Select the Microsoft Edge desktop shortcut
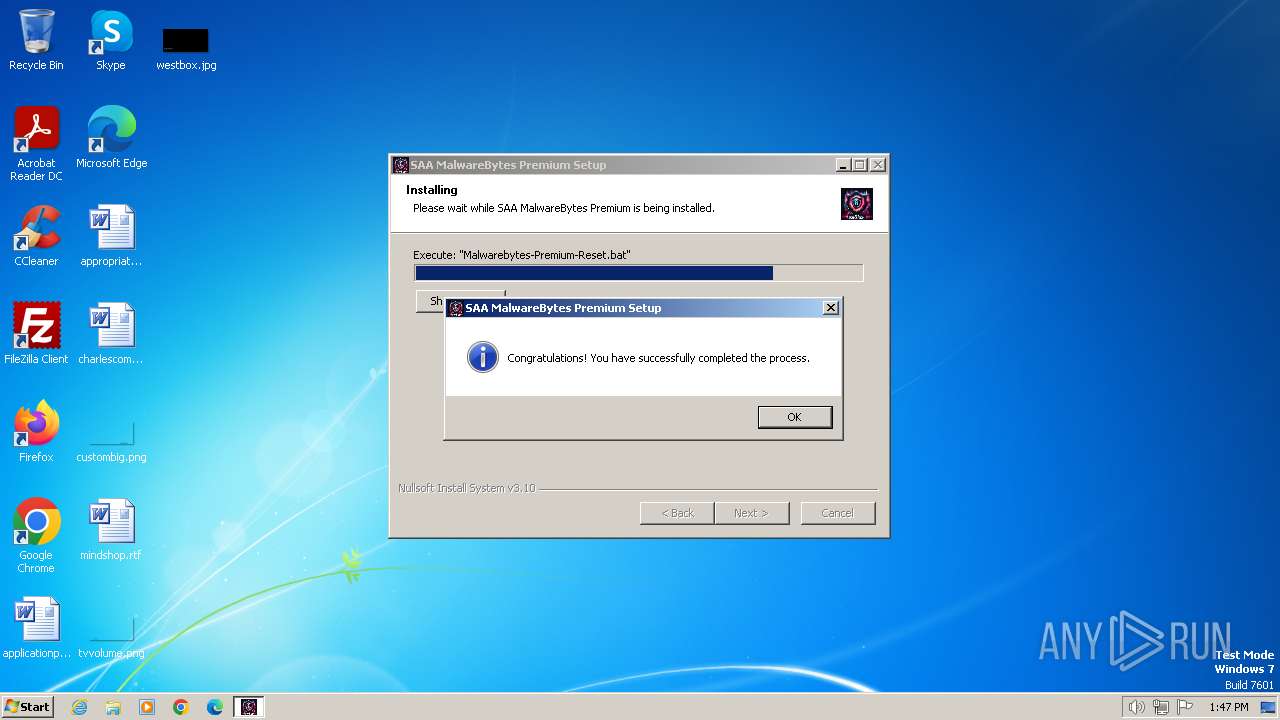1280x720 pixels. [111, 138]
